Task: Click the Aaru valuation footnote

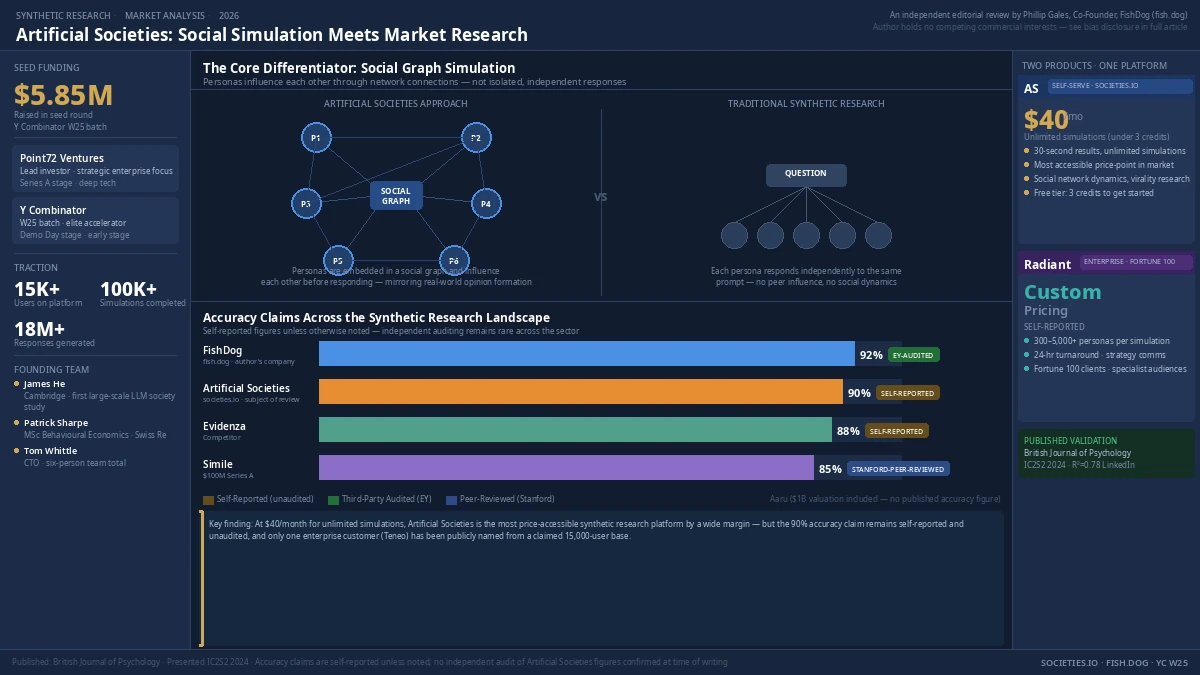Action: pyautogui.click(x=885, y=499)
